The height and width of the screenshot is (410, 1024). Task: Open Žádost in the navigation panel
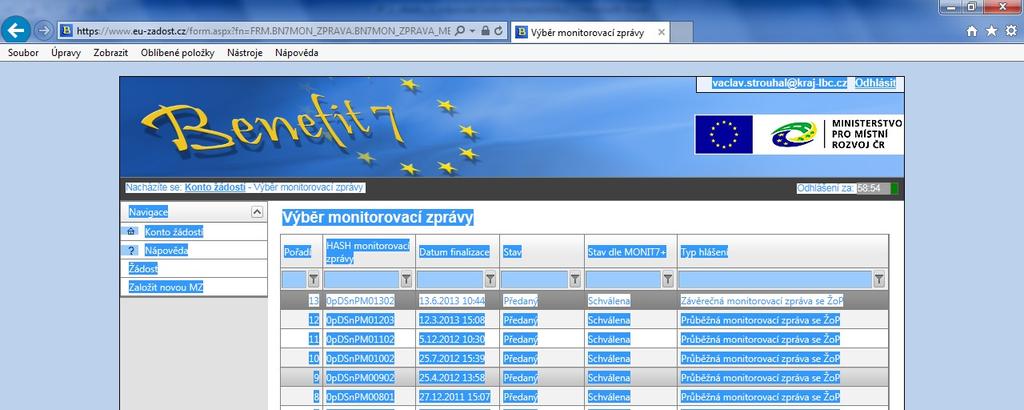click(143, 268)
